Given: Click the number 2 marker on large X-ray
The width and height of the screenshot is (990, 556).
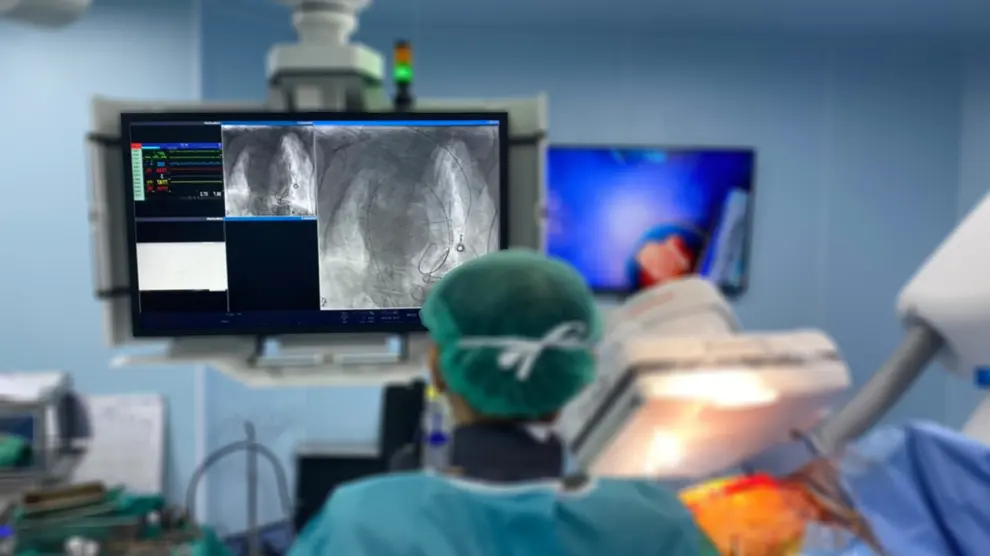Looking at the screenshot, I should tap(323, 301).
